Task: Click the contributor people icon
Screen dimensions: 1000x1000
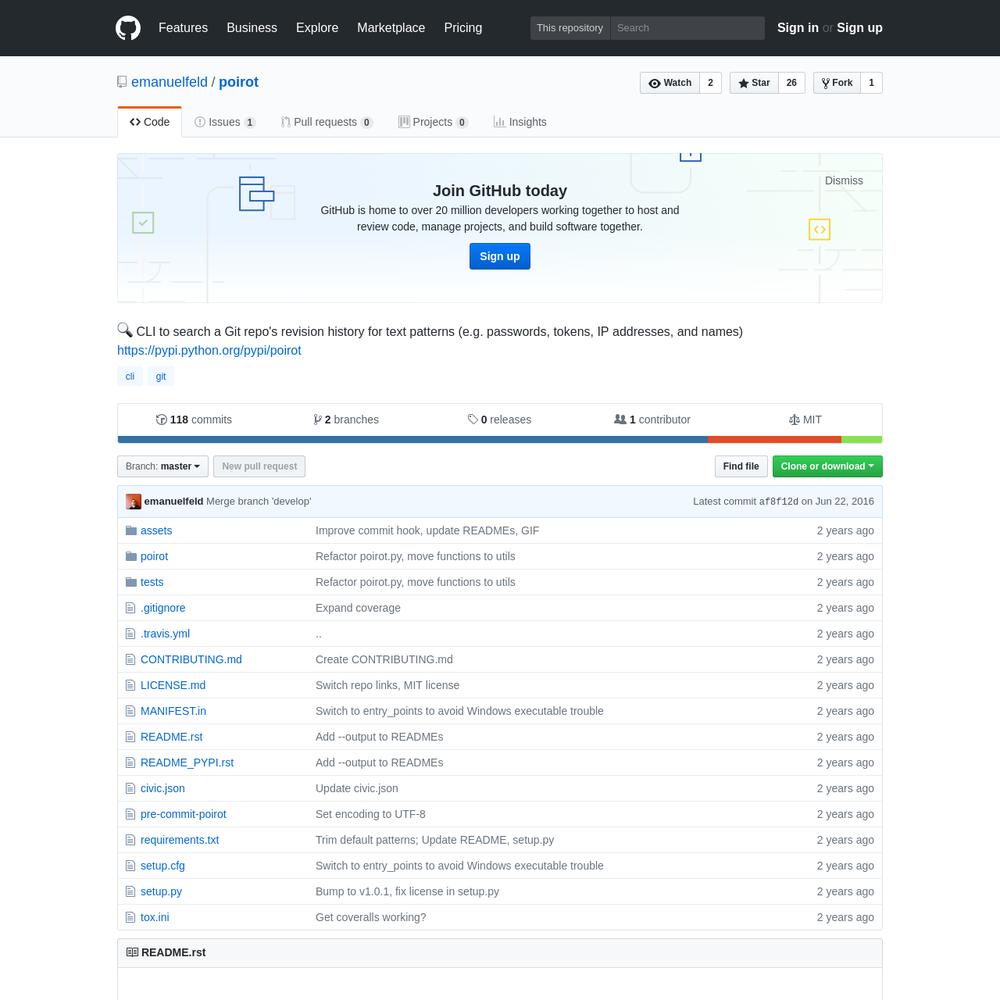Action: pyautogui.click(x=620, y=420)
